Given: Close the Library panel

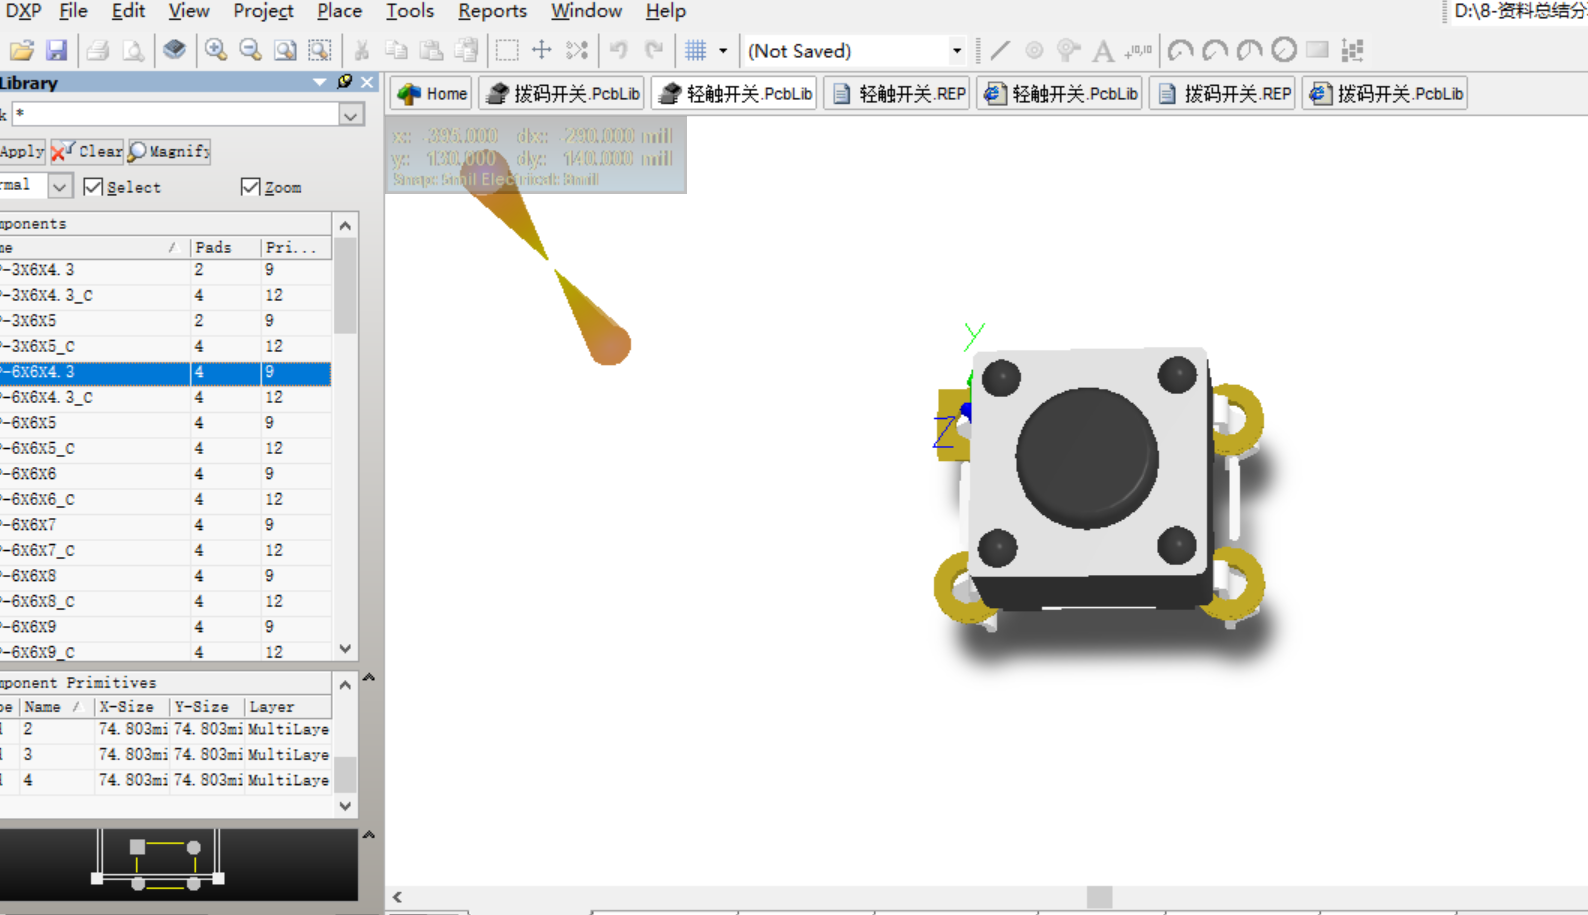Looking at the screenshot, I should [x=367, y=82].
